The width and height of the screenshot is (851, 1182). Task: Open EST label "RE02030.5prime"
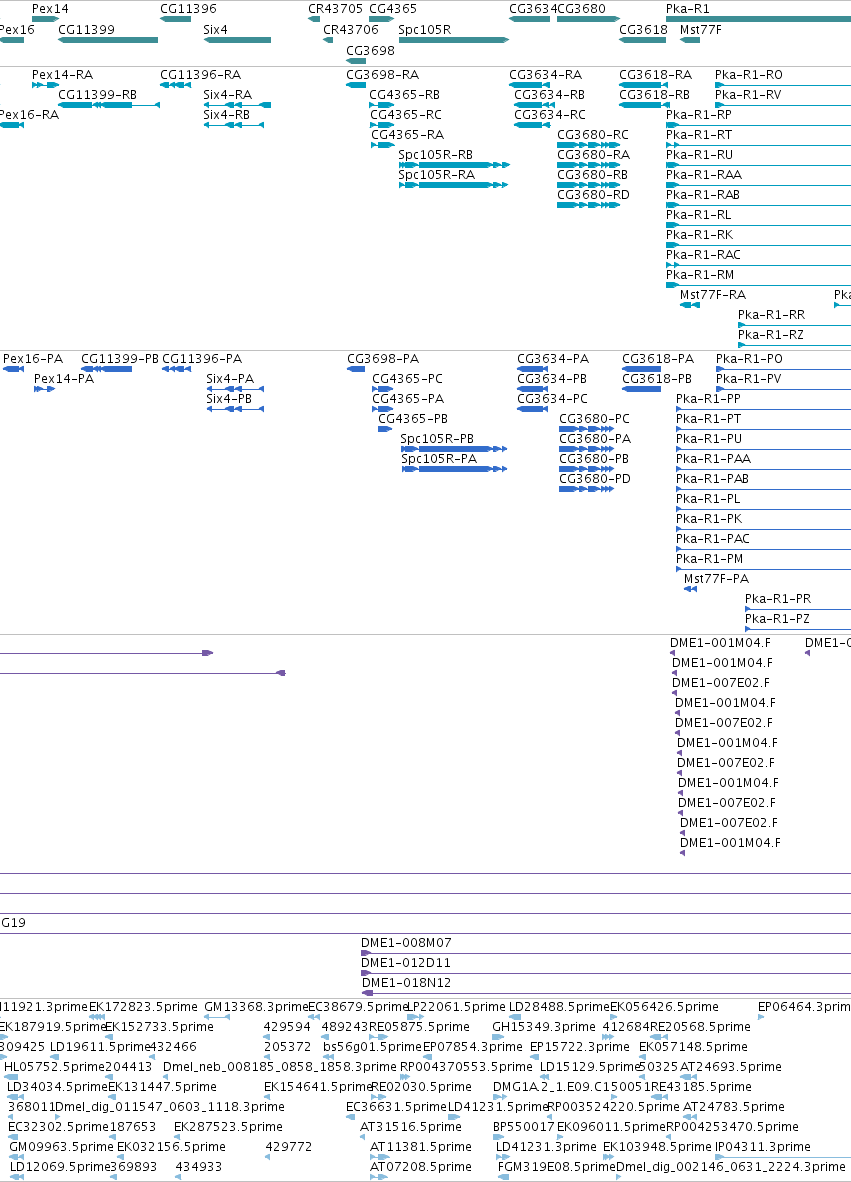coord(421,1087)
